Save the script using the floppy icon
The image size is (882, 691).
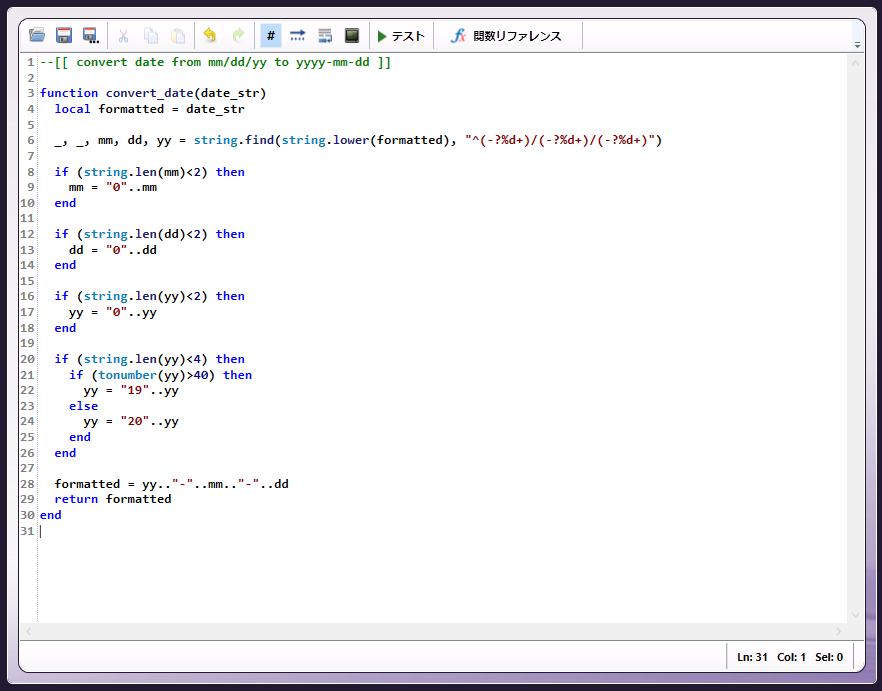(x=64, y=35)
